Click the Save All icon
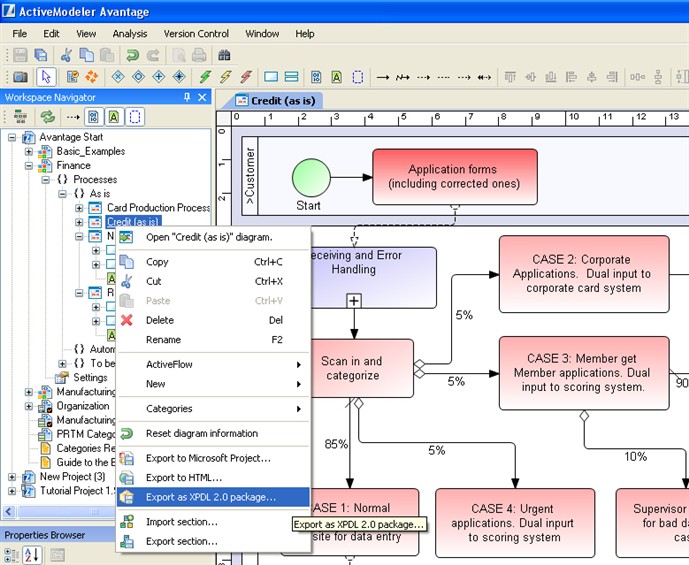 click(41, 55)
